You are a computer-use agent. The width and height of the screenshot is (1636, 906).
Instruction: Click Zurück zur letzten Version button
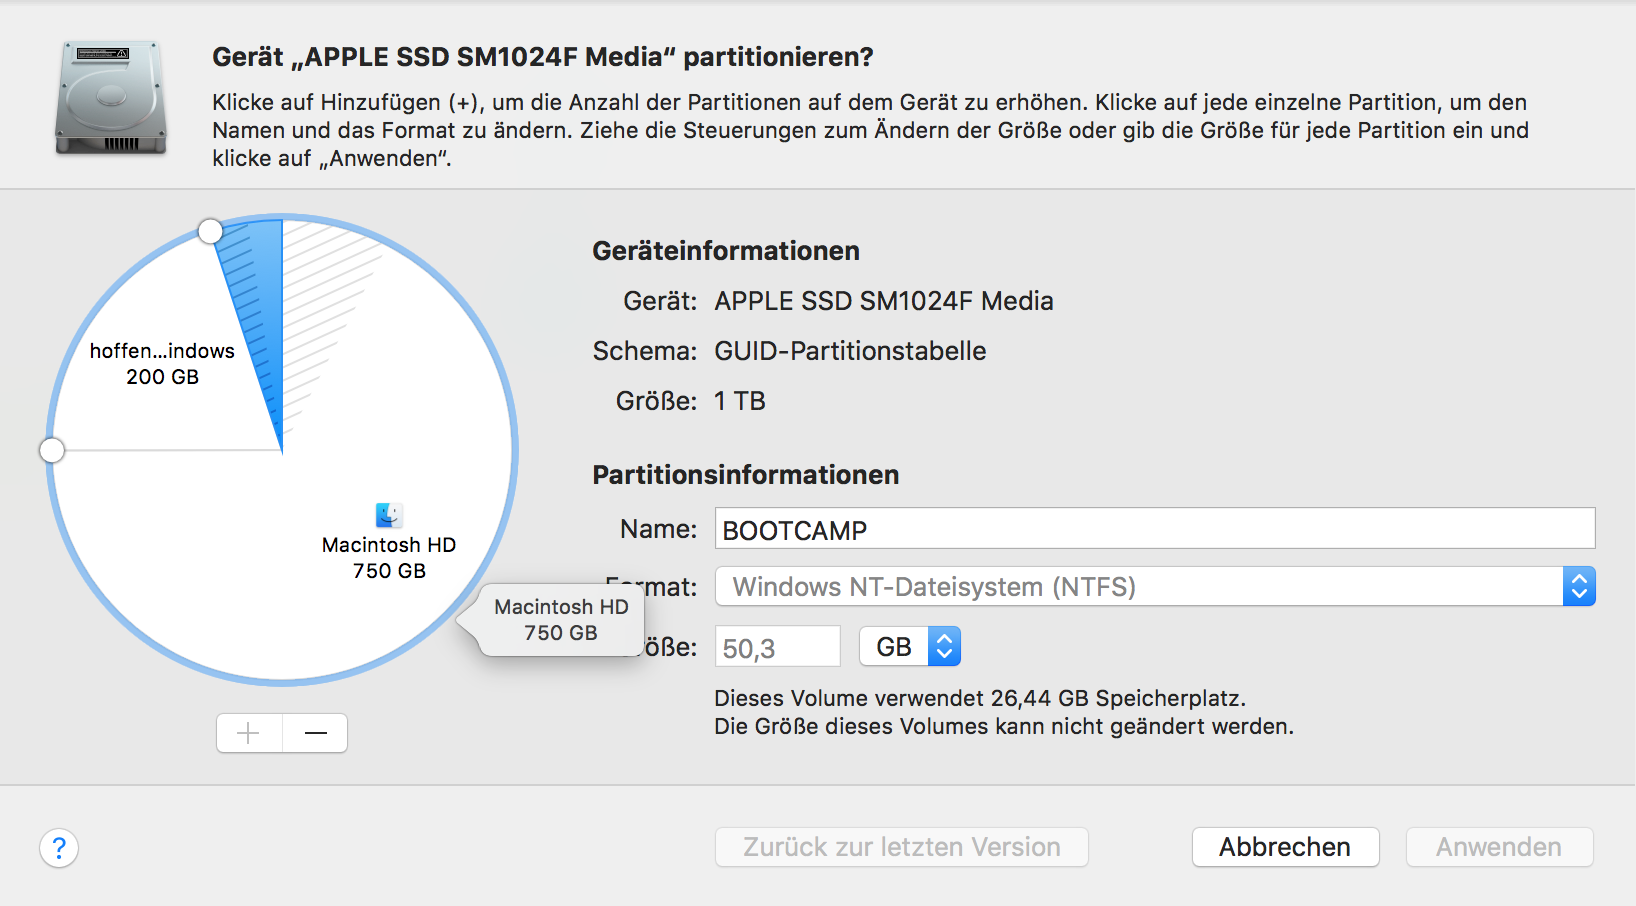point(901,847)
